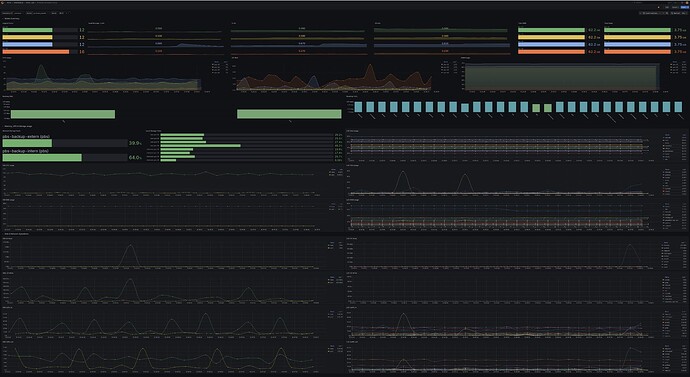690x377 pixels.
Task: Click the green 62.2 memory value
Action: tap(593, 30)
